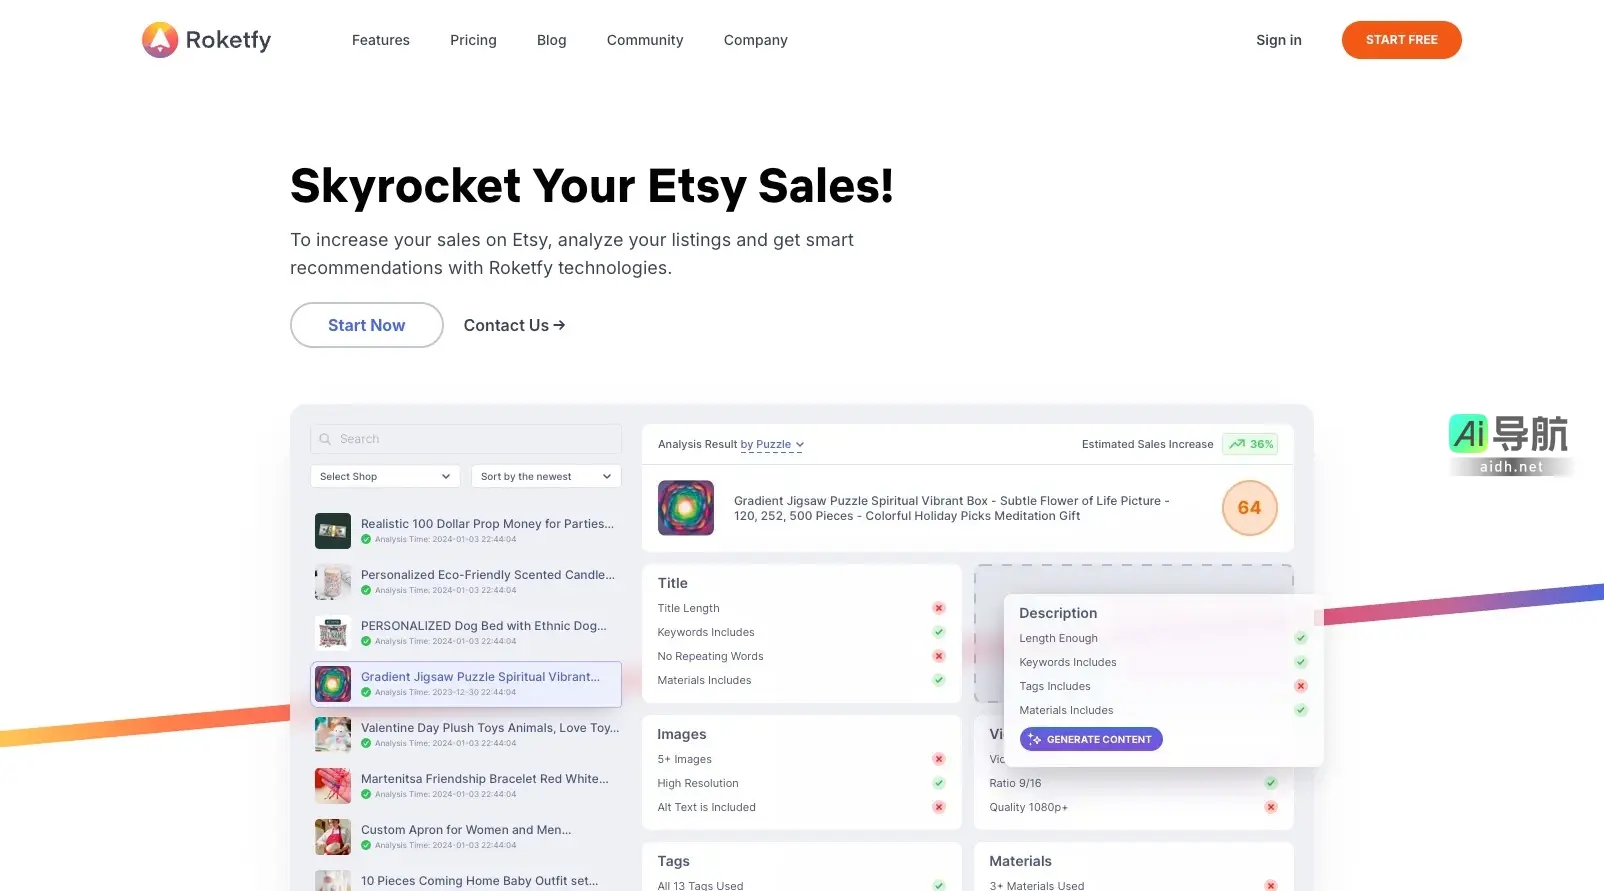Click green check beside Title Keywords Includes

click(939, 632)
